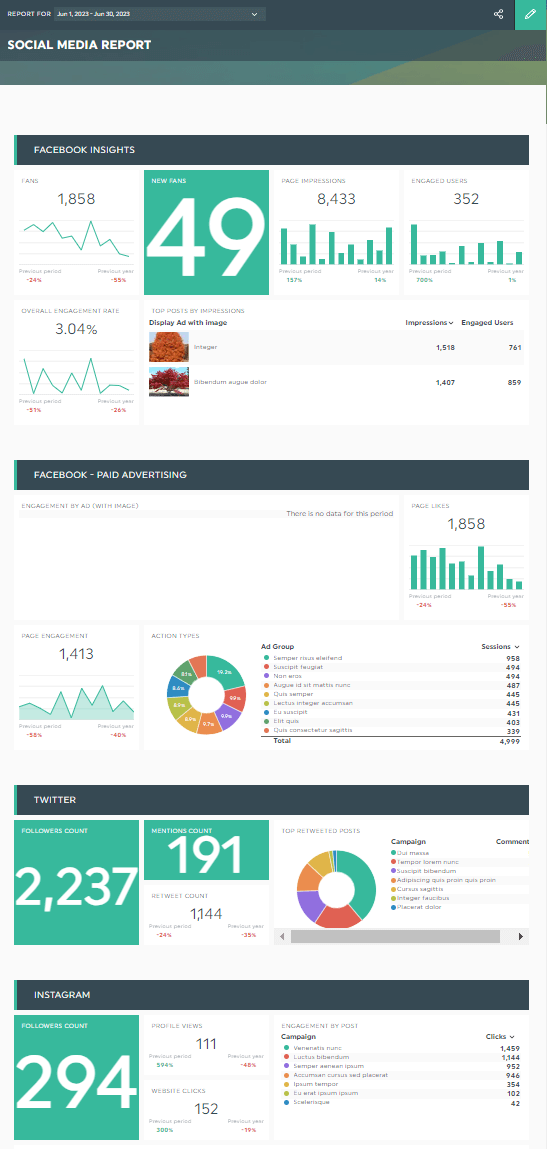This screenshot has width=547, height=1149.
Task: Click the Semper risus eleifend legend dot
Action: point(265,658)
